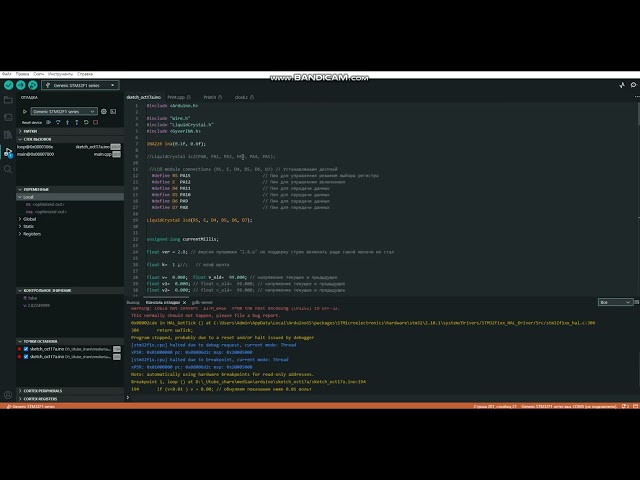Open the Serial Plotter icon
This screenshot has height=480, width=640.
[622, 85]
